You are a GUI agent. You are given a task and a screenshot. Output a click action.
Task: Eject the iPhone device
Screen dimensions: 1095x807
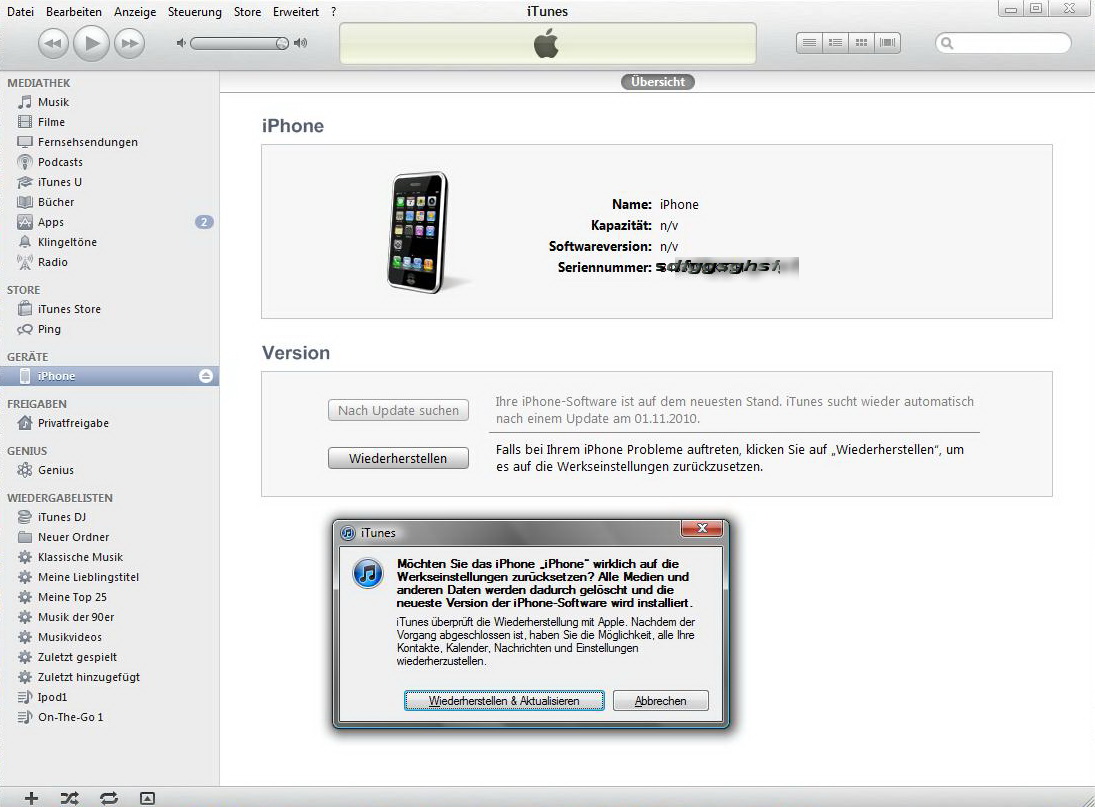[x=205, y=376]
